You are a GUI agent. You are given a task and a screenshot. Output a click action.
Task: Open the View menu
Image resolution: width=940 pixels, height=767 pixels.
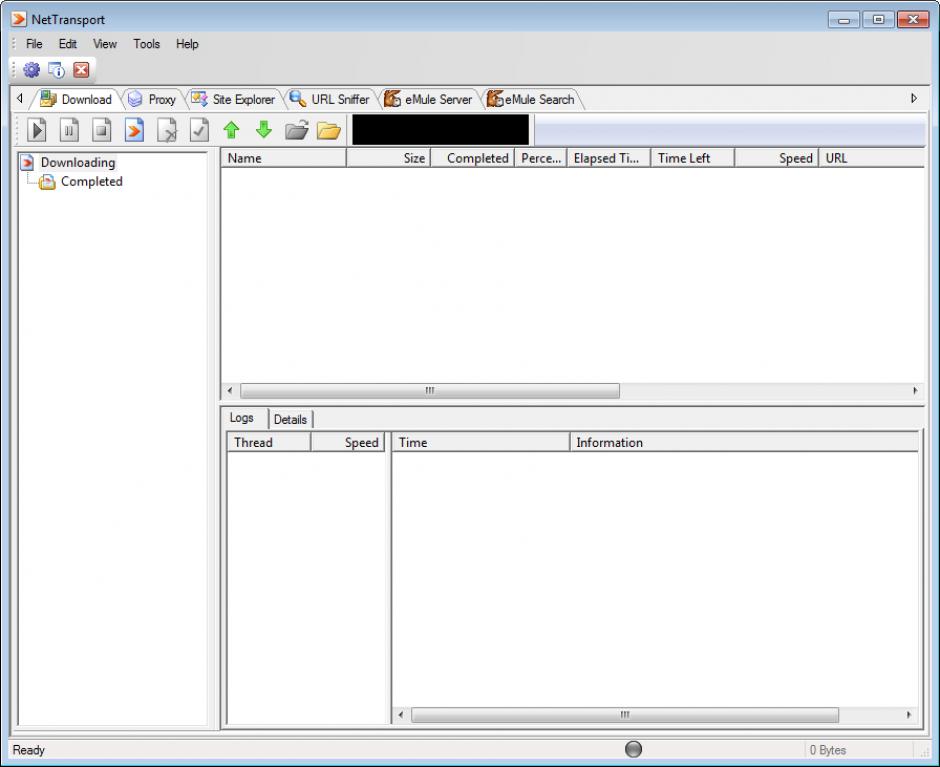[104, 44]
